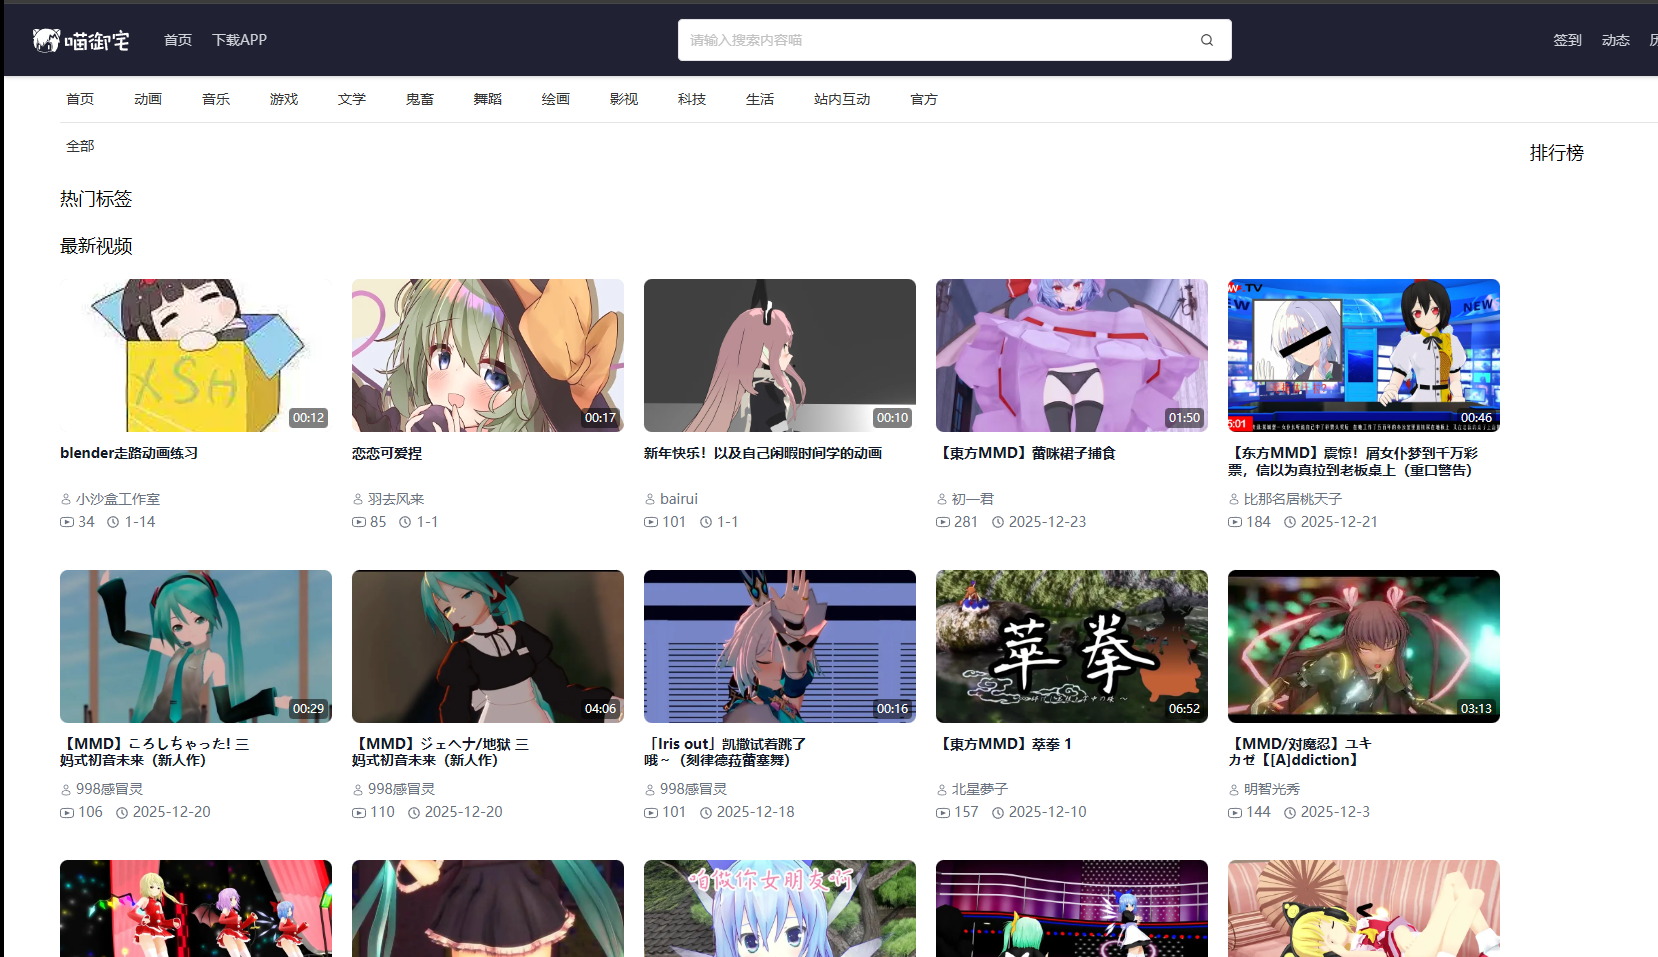Select the 科技 navigation item
Viewport: 1658px width, 957px height.
(x=692, y=99)
